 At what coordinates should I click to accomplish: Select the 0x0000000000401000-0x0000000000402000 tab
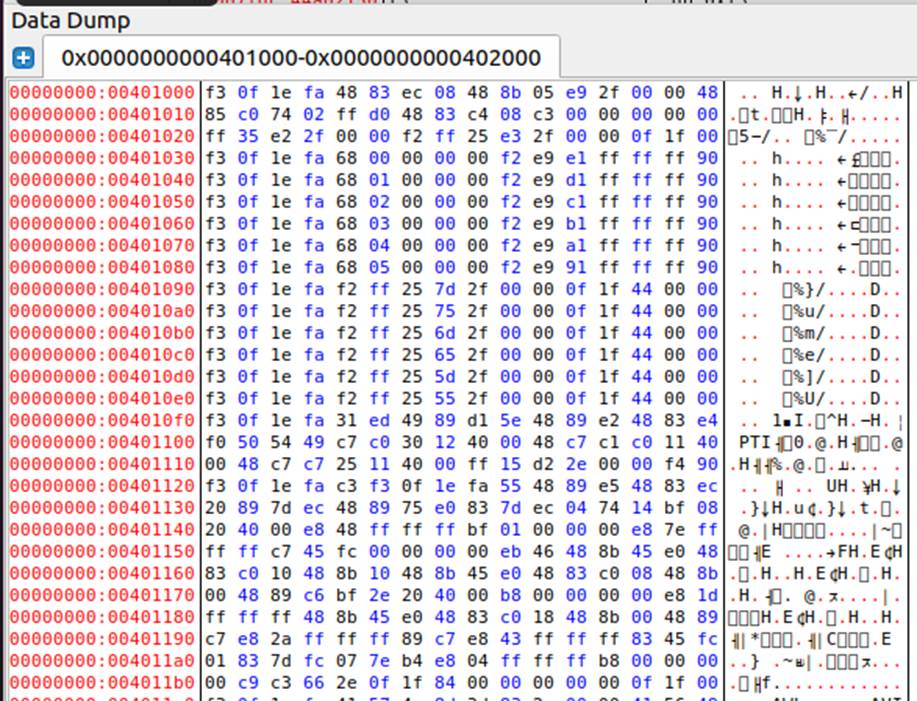click(300, 58)
